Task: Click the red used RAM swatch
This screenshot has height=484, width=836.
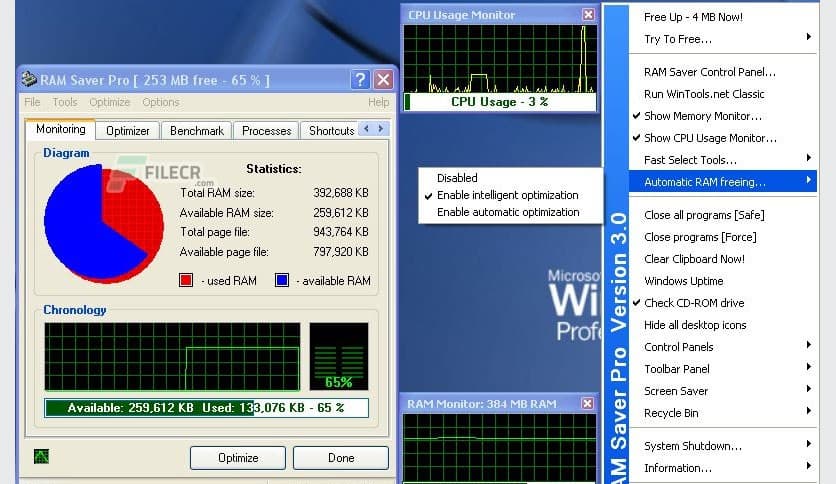Action: [x=186, y=280]
